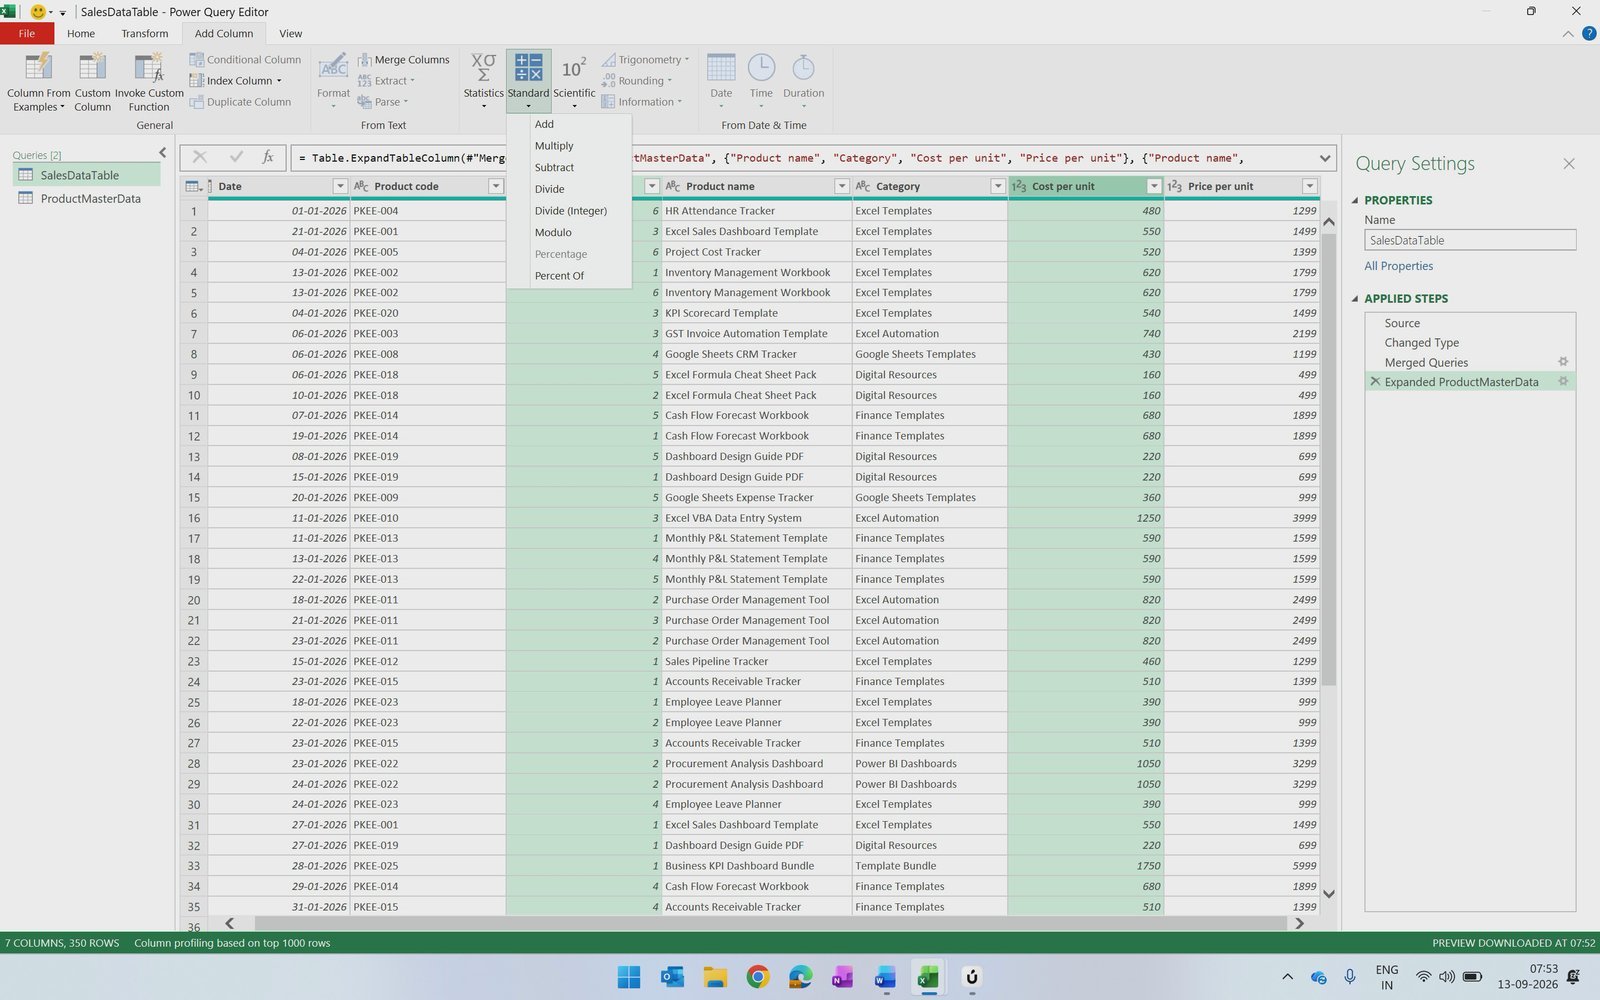Image resolution: width=1600 pixels, height=1000 pixels.
Task: Click the query Name field
Action: (x=1470, y=240)
